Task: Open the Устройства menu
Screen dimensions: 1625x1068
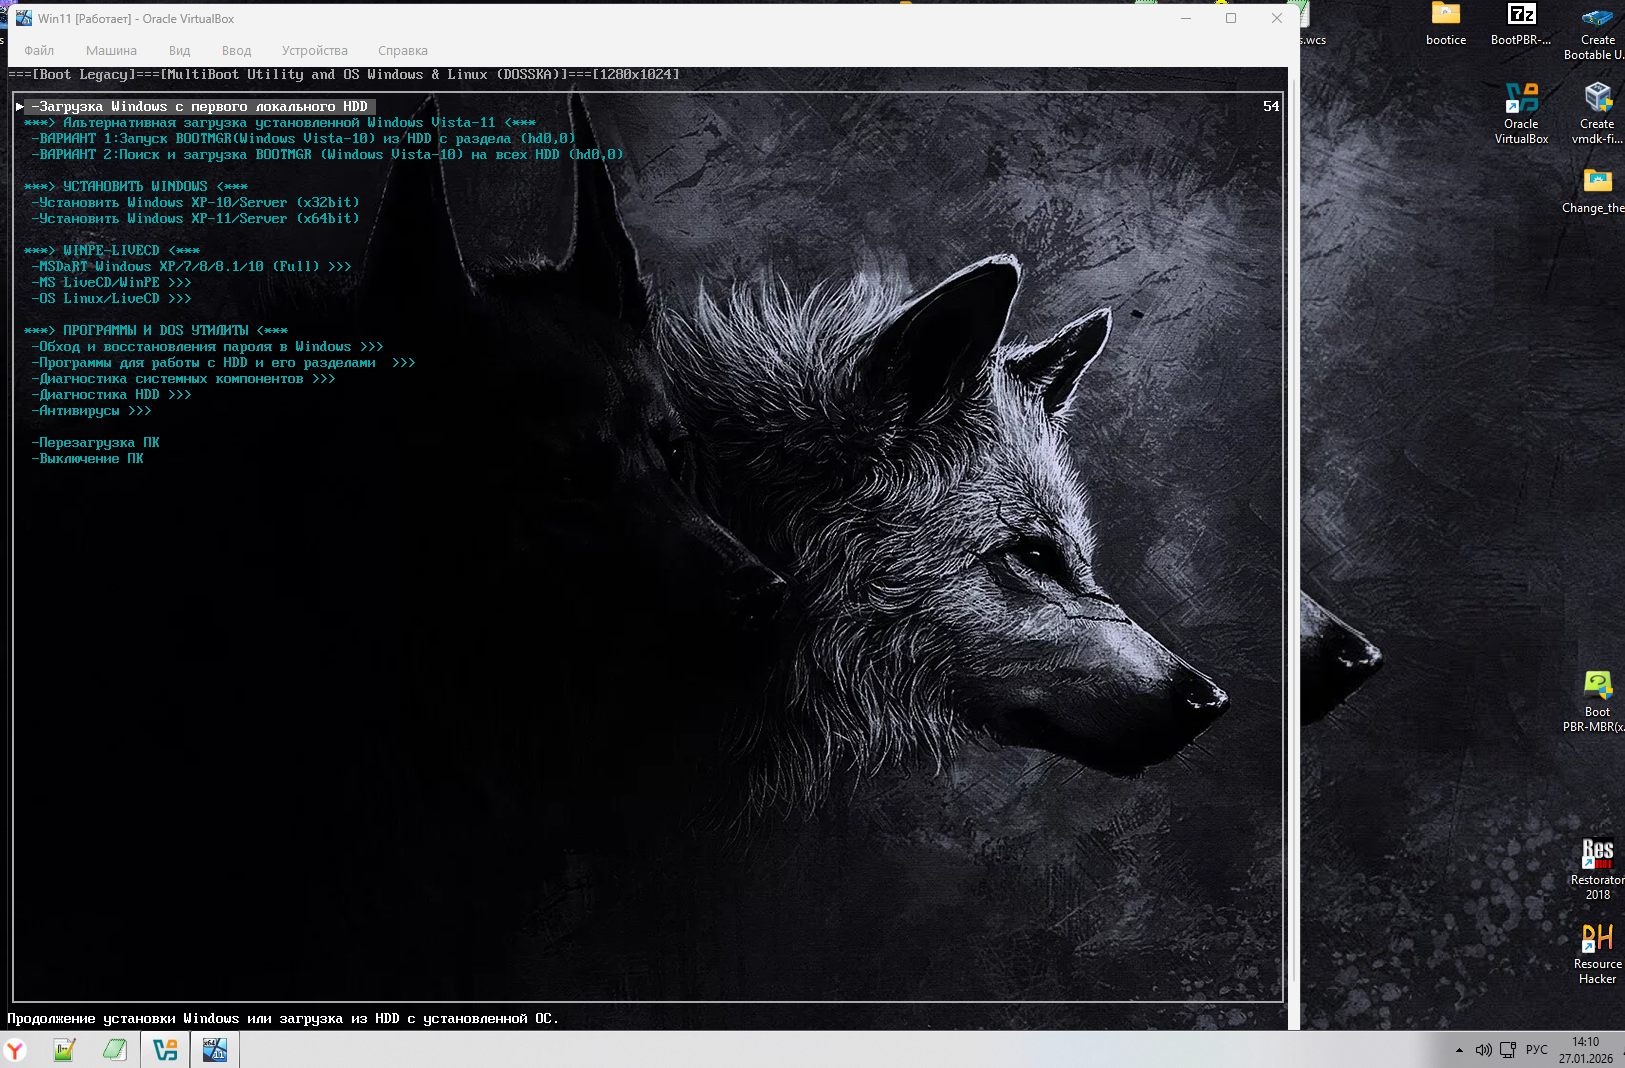Action: tap(314, 51)
